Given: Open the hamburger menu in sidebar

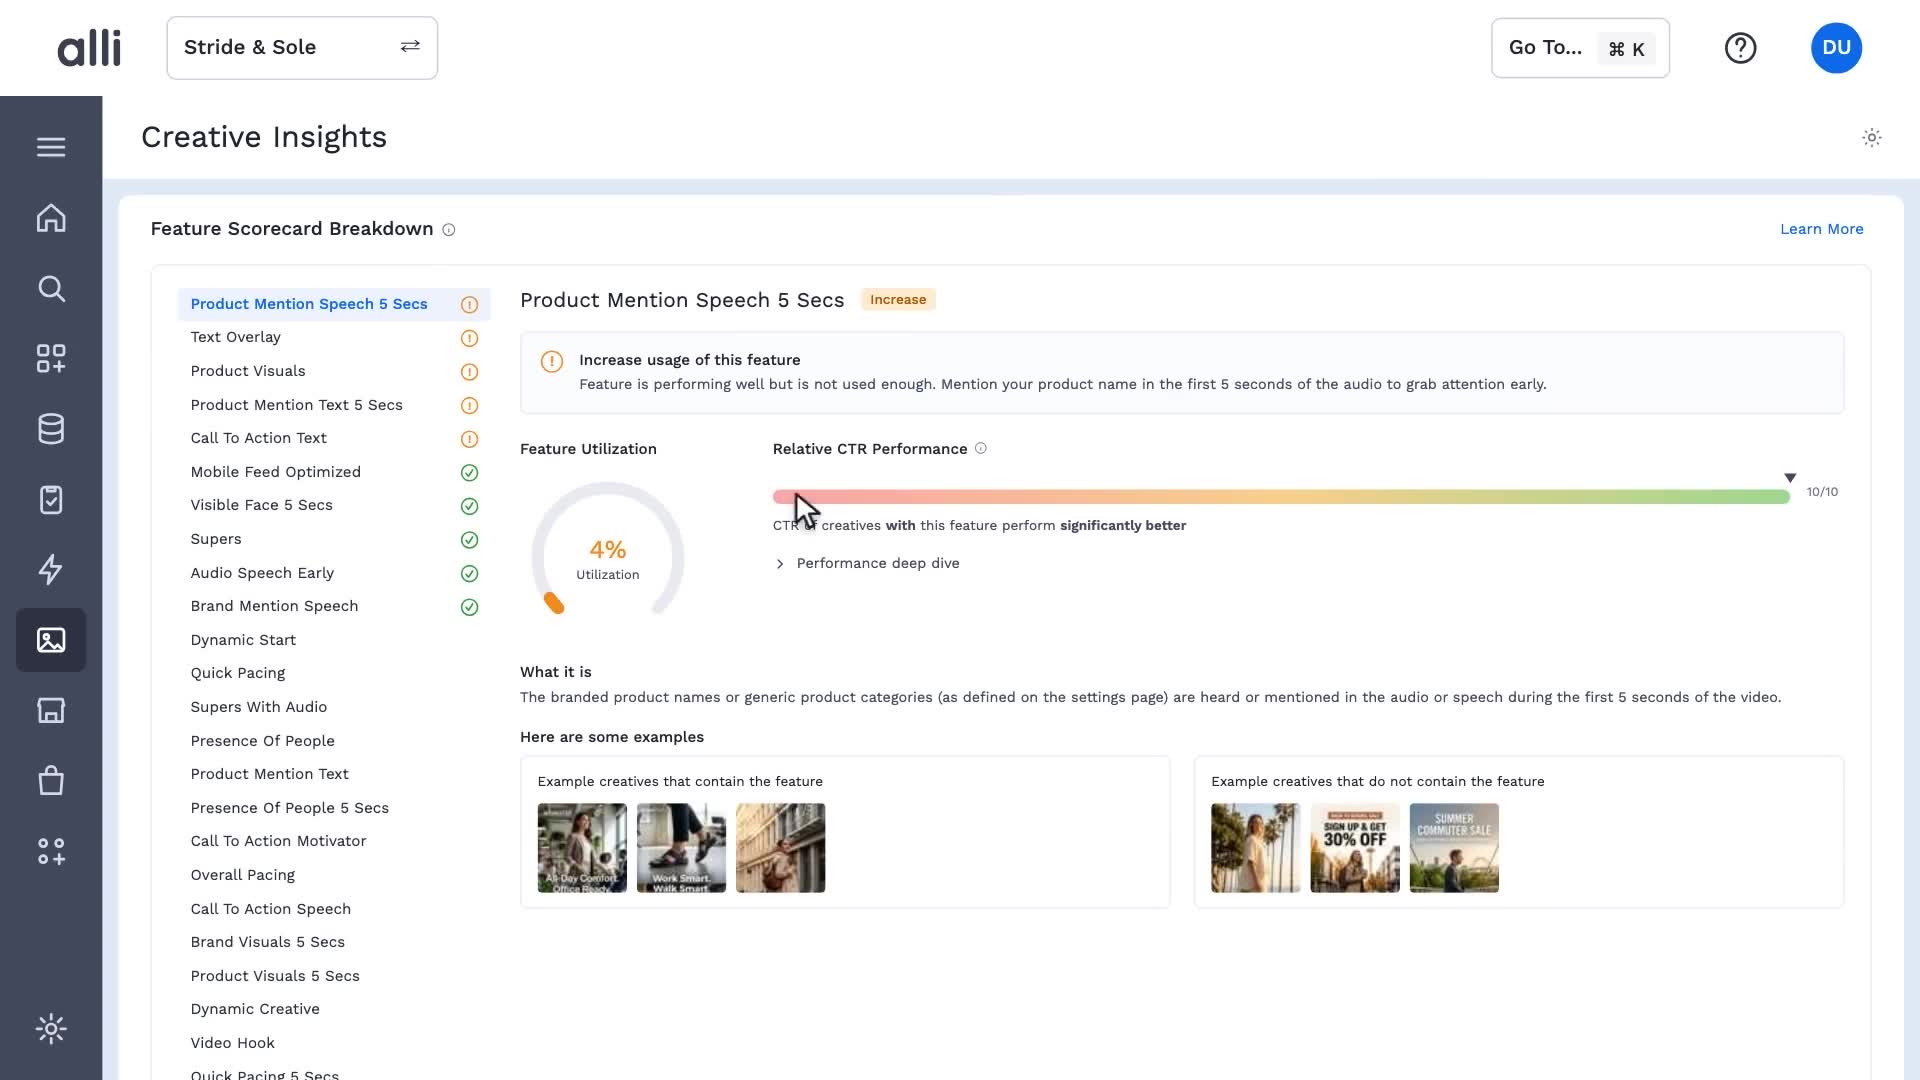Looking at the screenshot, I should click(51, 147).
